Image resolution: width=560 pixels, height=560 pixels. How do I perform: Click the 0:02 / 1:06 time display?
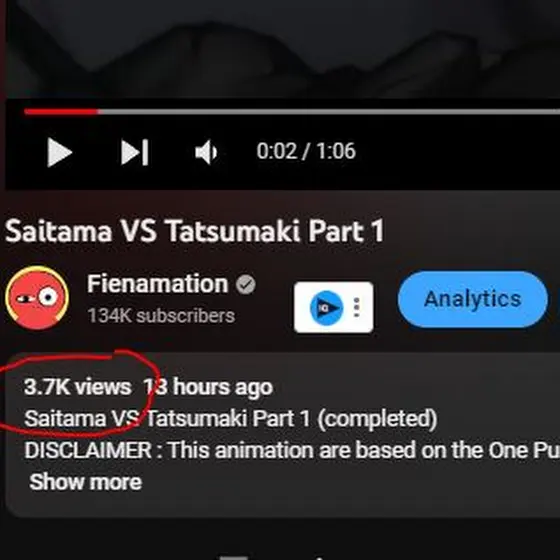(306, 151)
